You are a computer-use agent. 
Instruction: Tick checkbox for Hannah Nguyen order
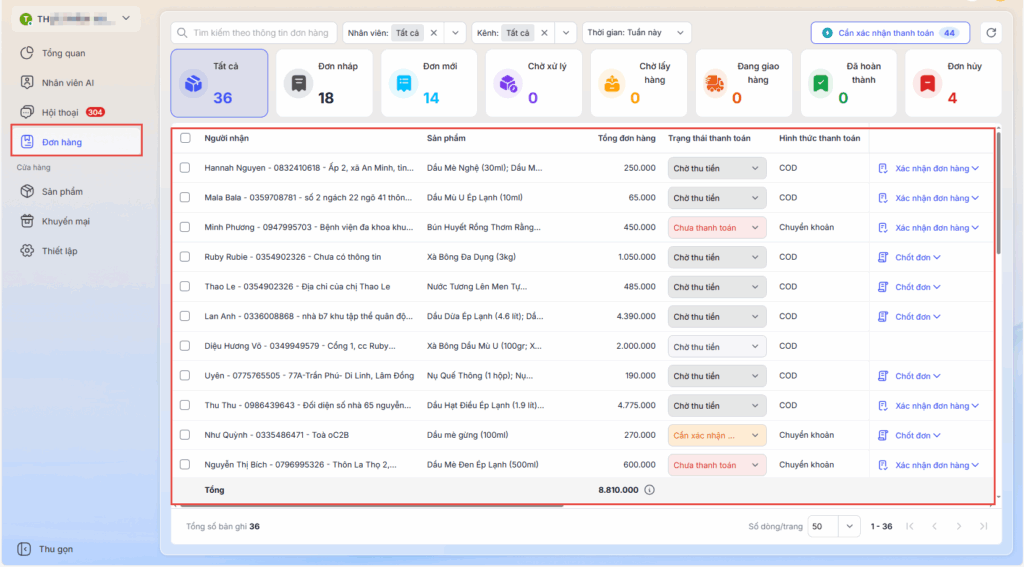[x=185, y=168]
